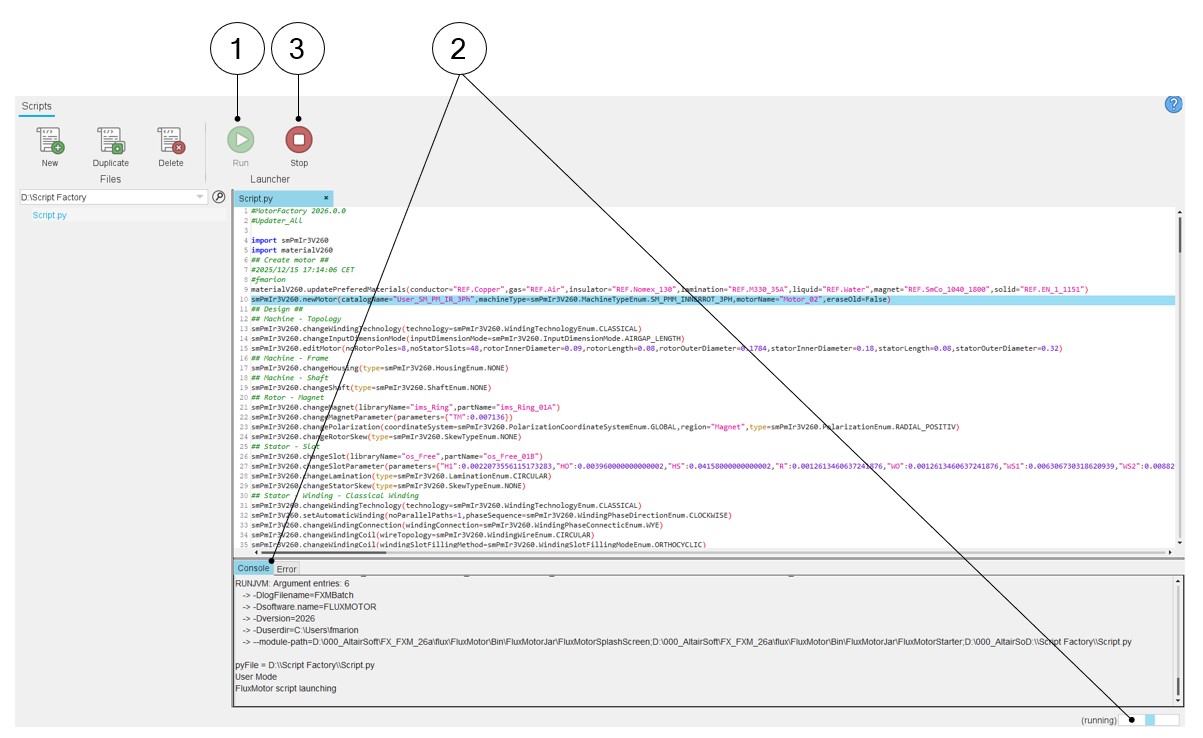Click the 'import smPmIr3V260' code line
The height and width of the screenshot is (738, 1203).
[x=291, y=241]
